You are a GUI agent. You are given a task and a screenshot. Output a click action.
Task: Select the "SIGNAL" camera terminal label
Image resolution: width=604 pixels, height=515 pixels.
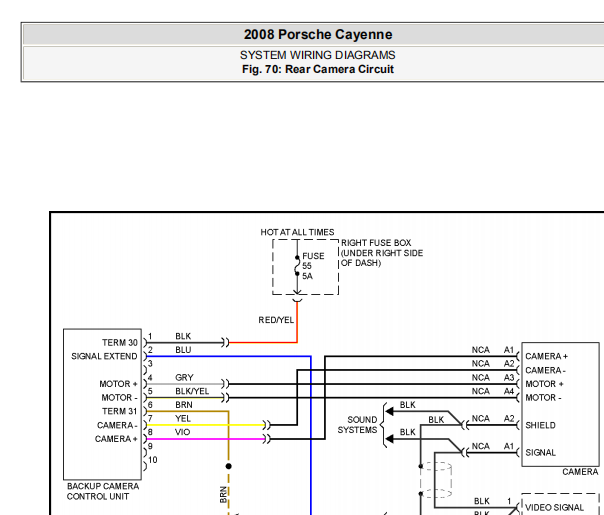[x=540, y=453]
